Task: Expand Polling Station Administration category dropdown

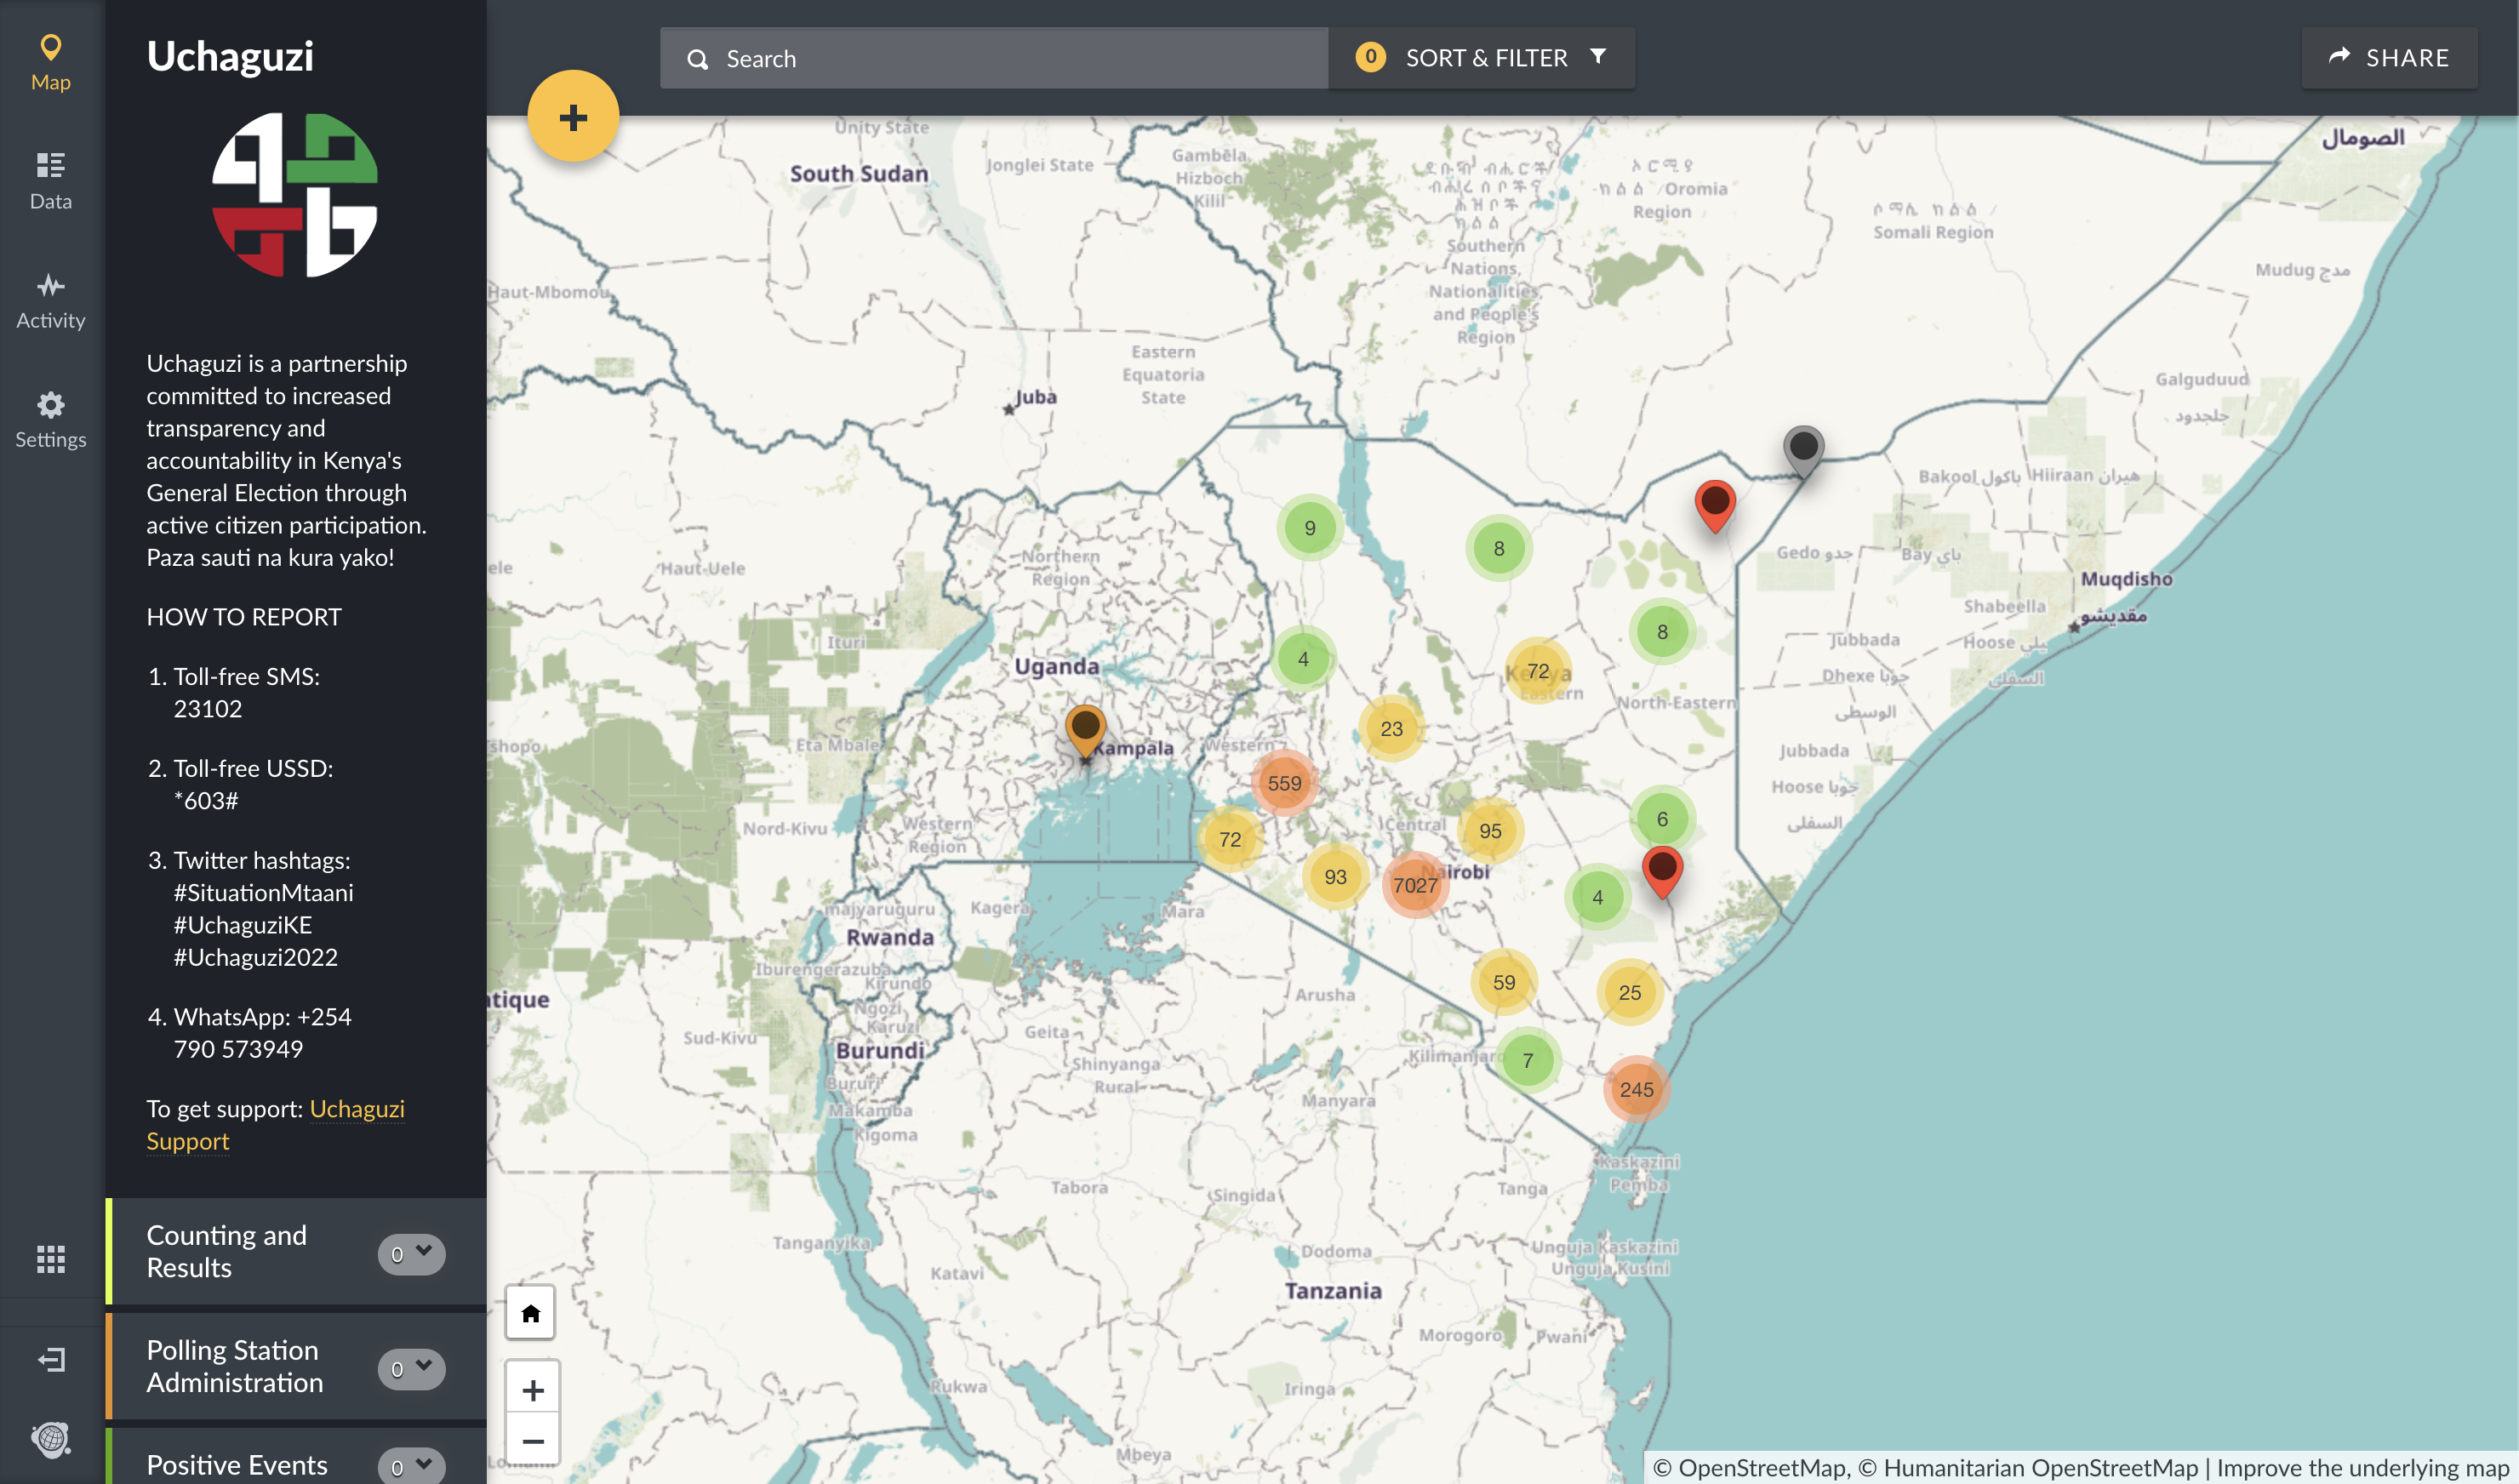Action: (411, 1367)
